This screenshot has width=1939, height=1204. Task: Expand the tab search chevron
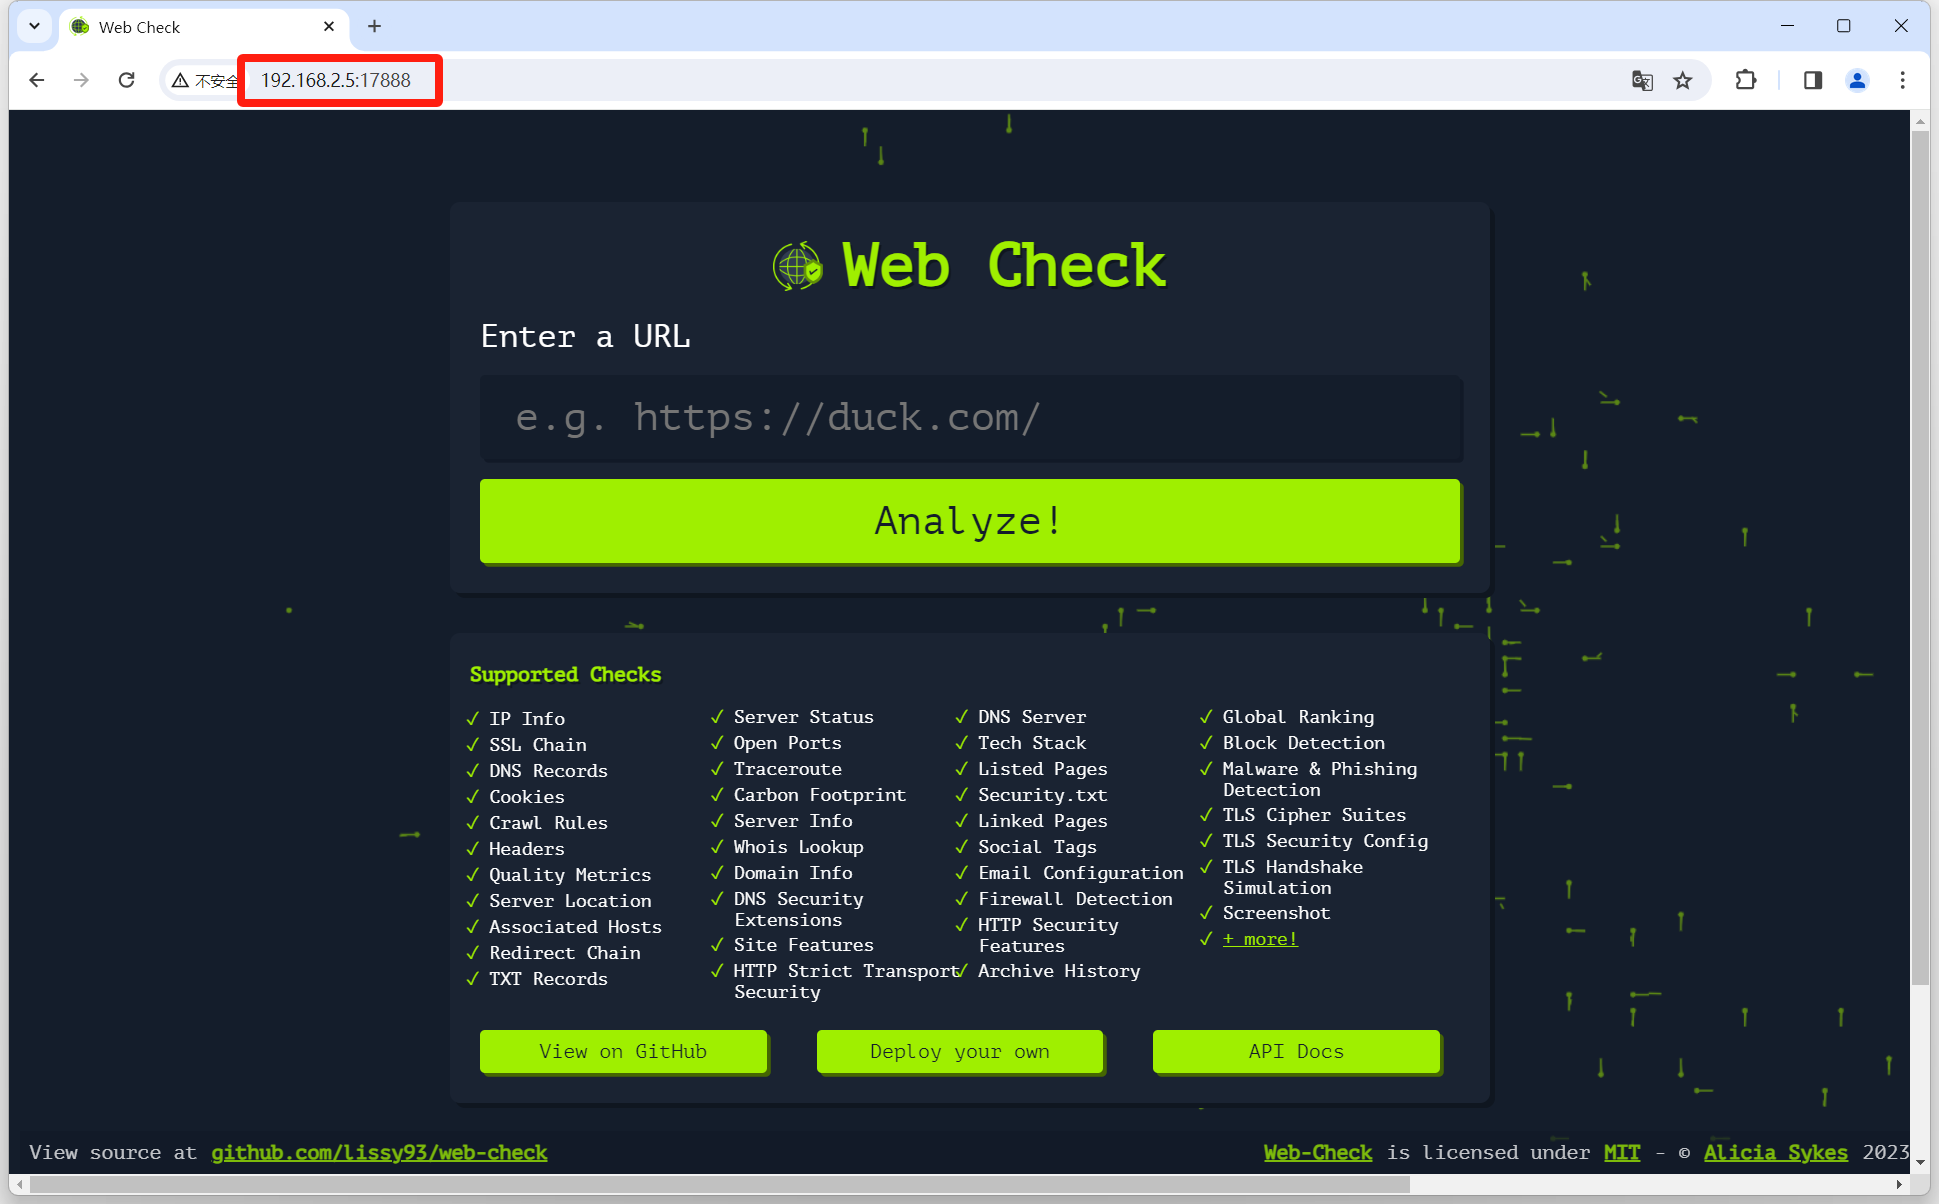34,26
